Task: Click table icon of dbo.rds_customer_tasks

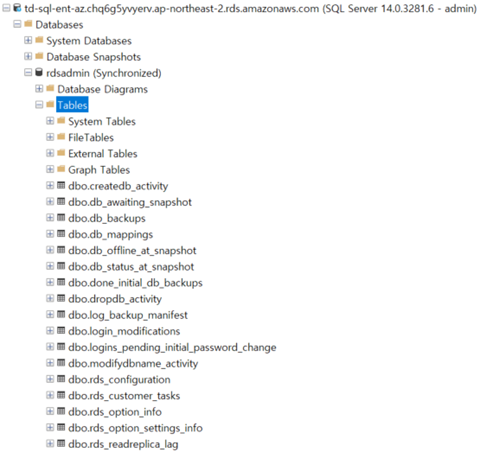Action: (x=61, y=395)
